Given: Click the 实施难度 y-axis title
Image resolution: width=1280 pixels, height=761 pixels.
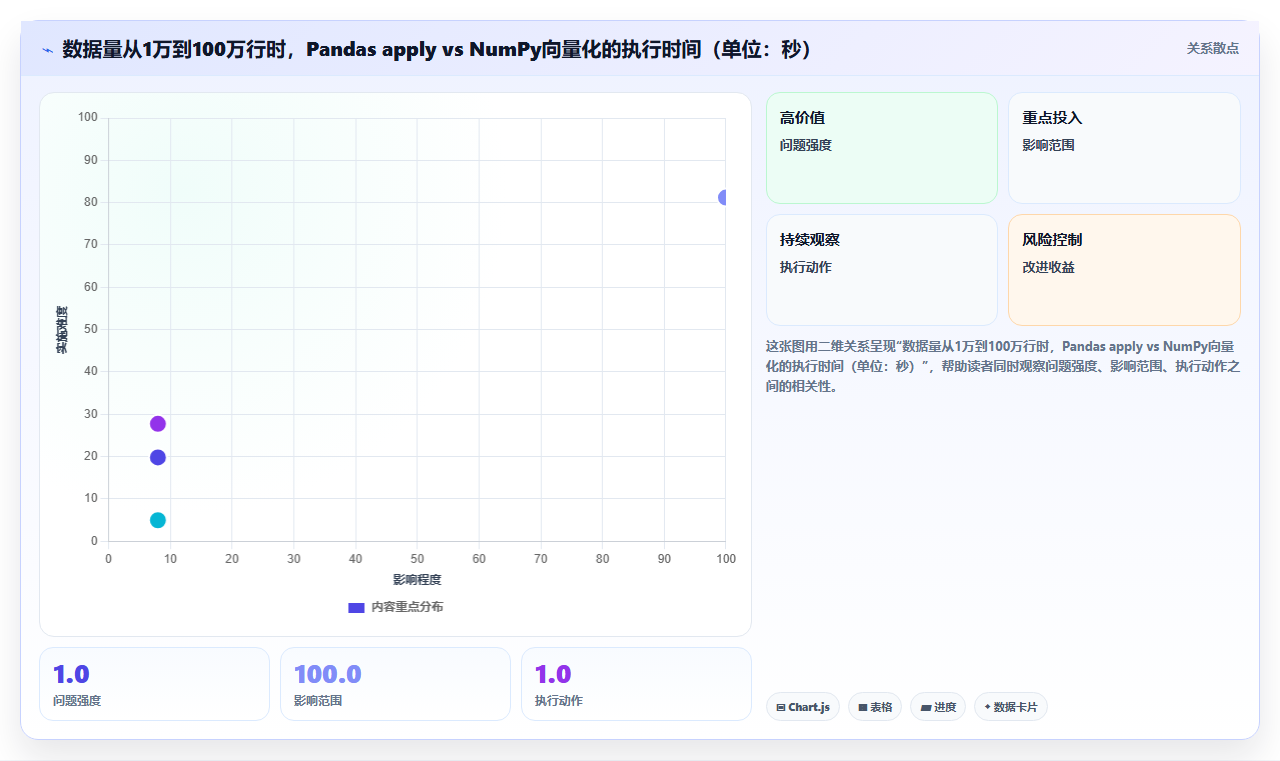Looking at the screenshot, I should pyautogui.click(x=62, y=330).
